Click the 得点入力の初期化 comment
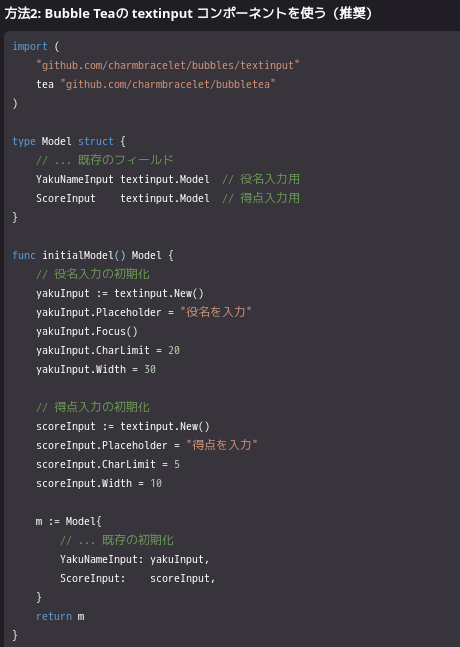 [93, 407]
